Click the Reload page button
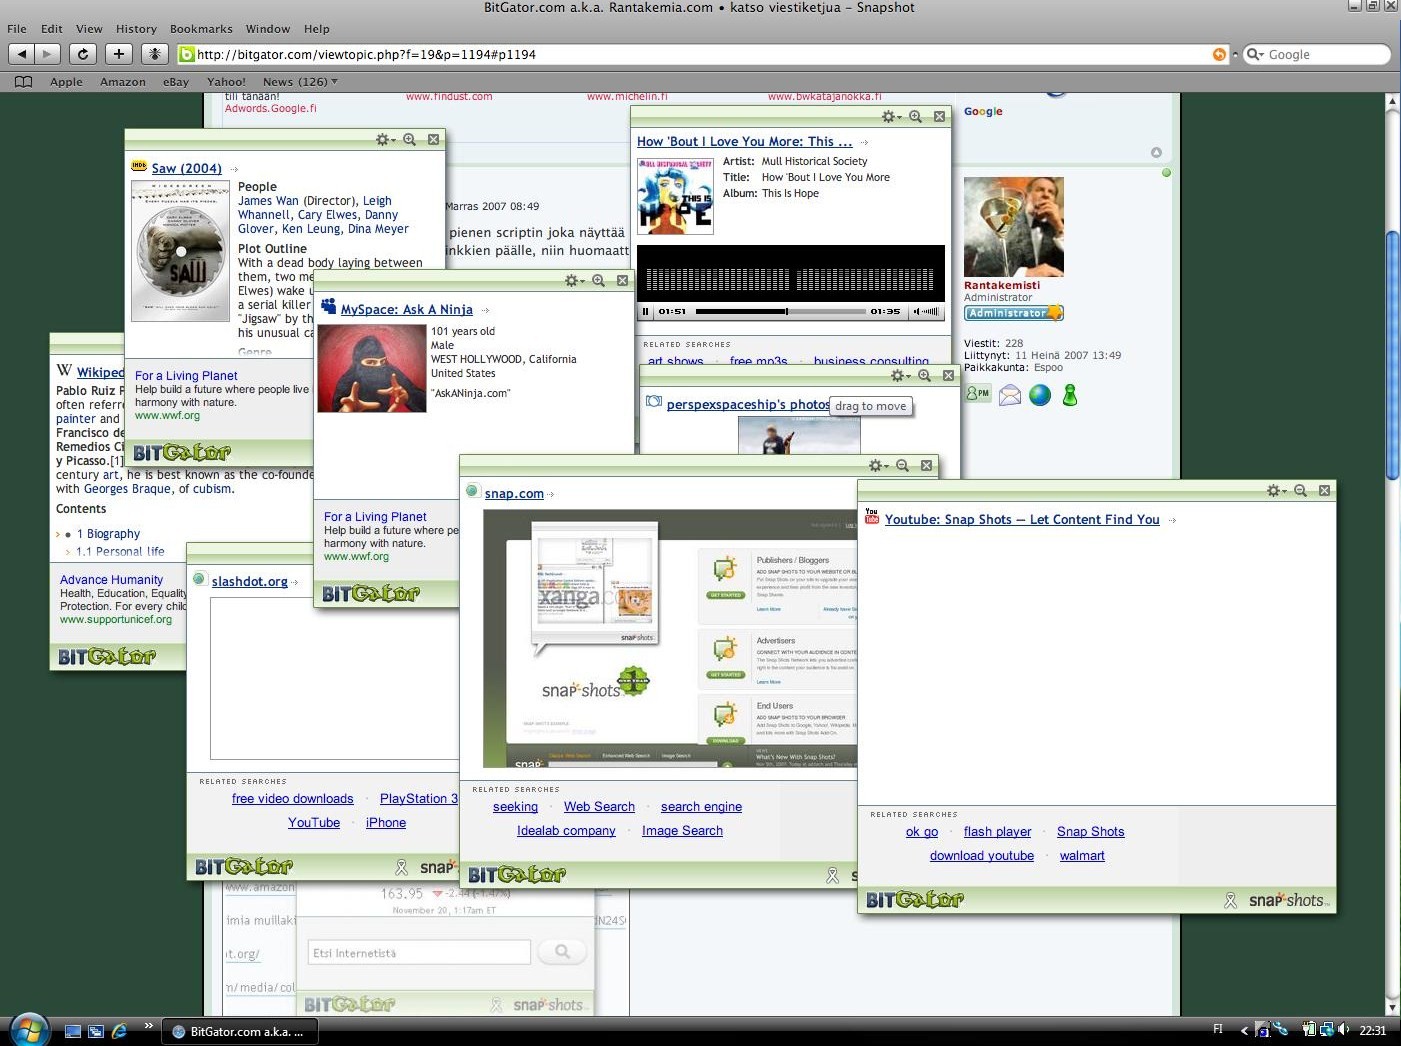Screen dimensions: 1401x1046 [x=83, y=54]
